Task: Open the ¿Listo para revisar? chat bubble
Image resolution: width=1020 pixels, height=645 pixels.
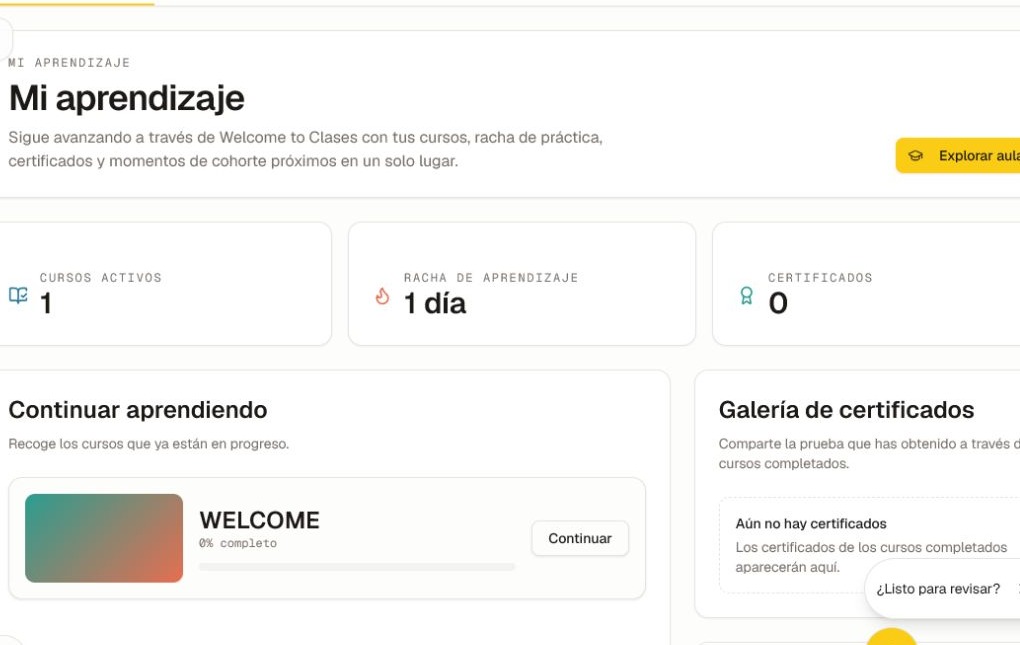Action: (942, 588)
